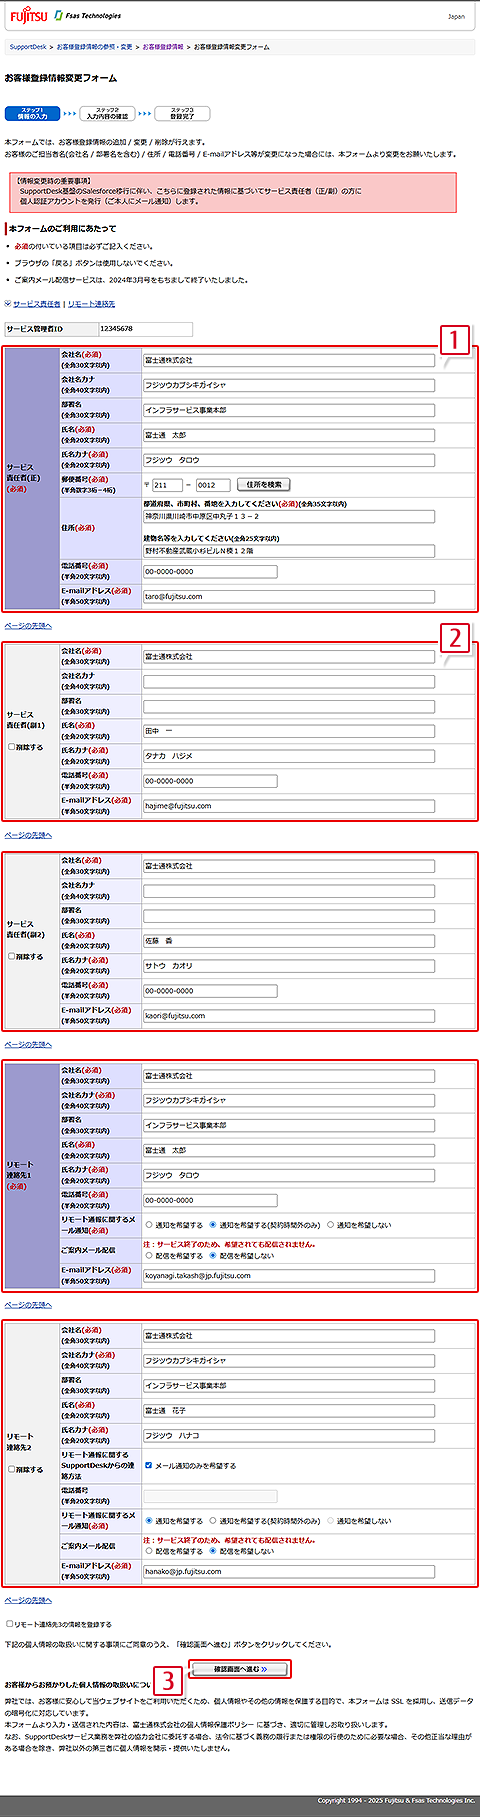Viewport: 480px width, 1817px height.
Task: Jump to リモート連絡先 anchor link
Action: pos(91,304)
